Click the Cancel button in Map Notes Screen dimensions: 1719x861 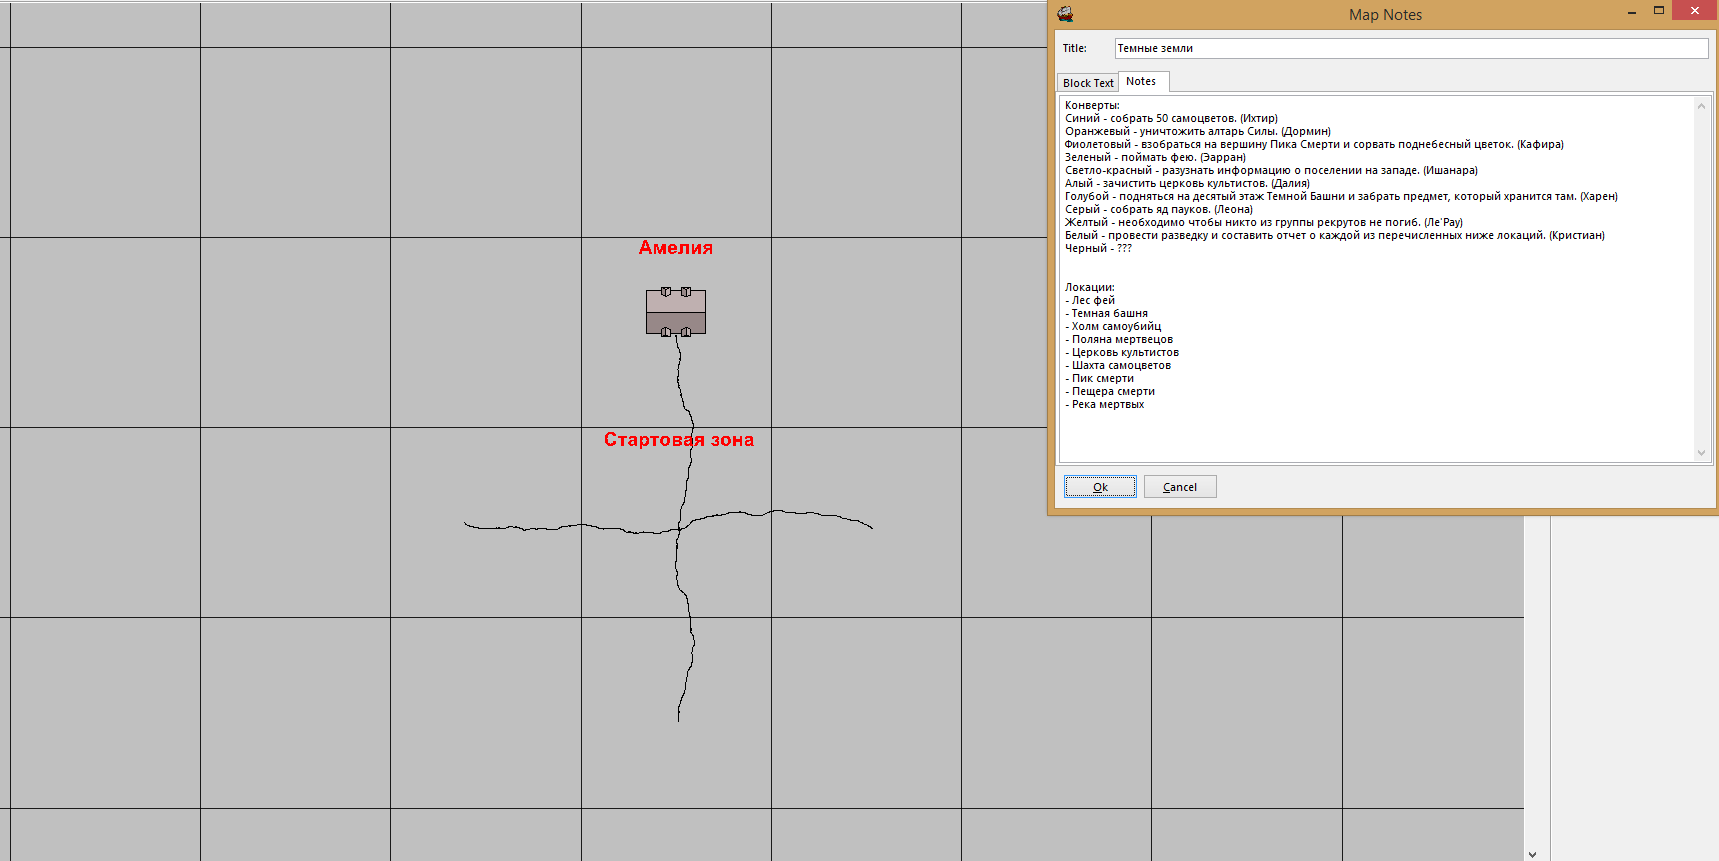tap(1180, 487)
